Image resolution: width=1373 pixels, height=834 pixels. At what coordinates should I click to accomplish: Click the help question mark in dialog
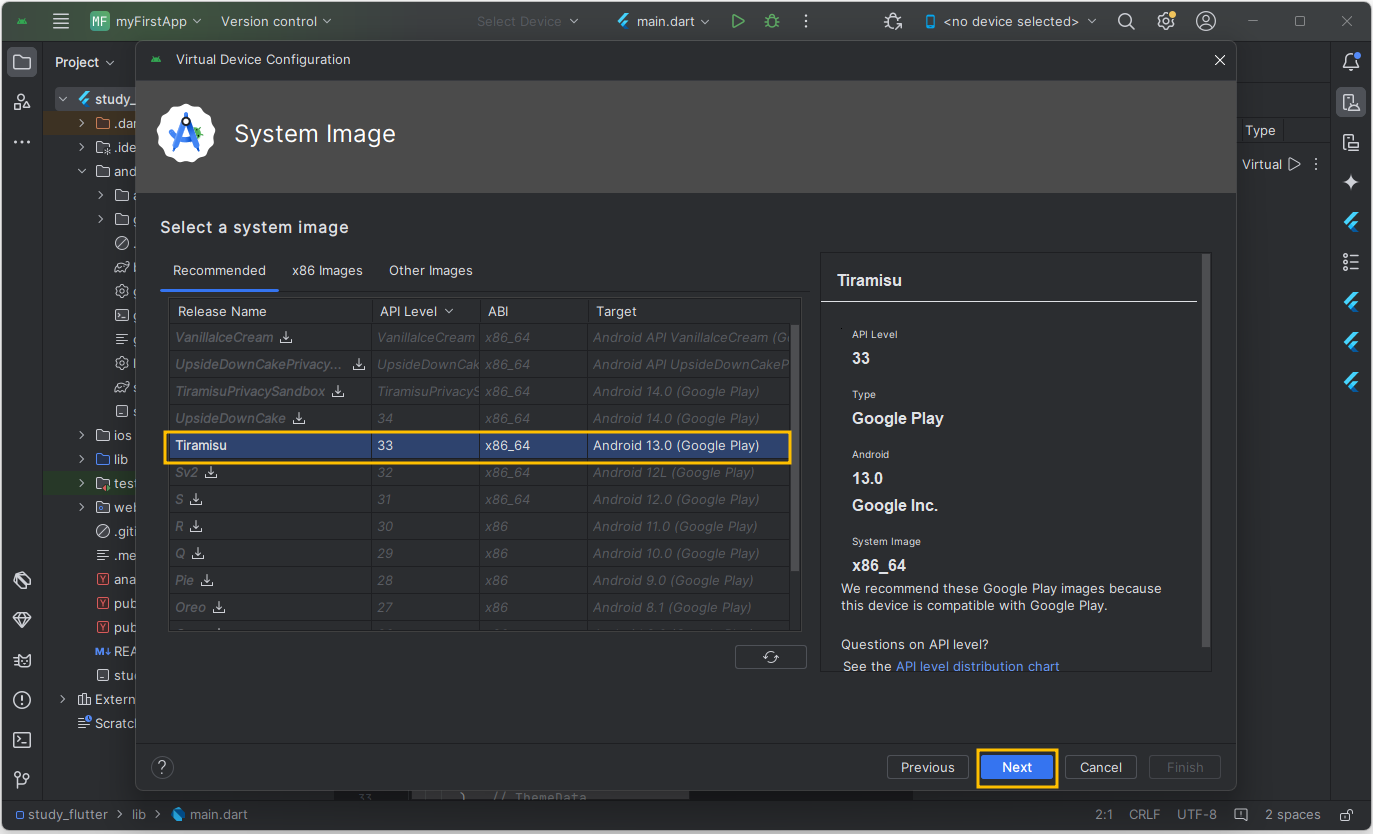(162, 767)
